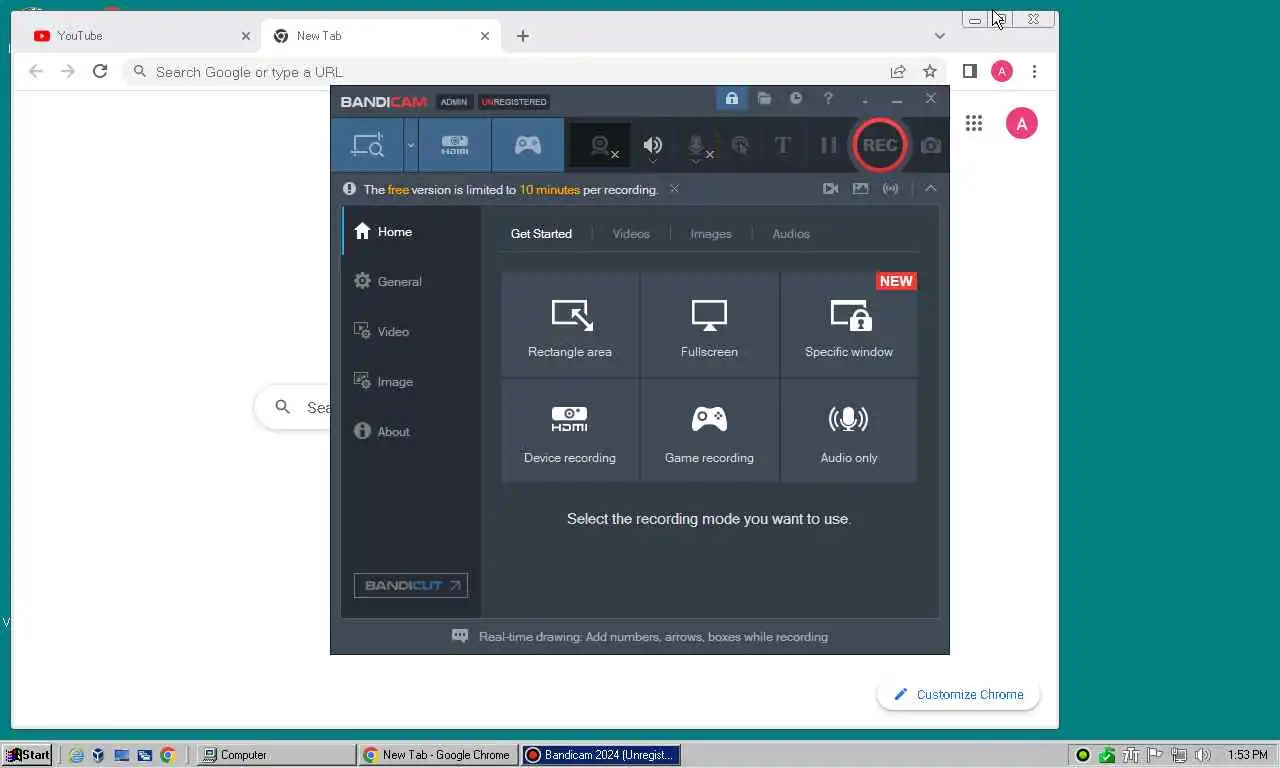Choose the Audio only recording tile
This screenshot has width=1280, height=768.
pyautogui.click(x=849, y=431)
